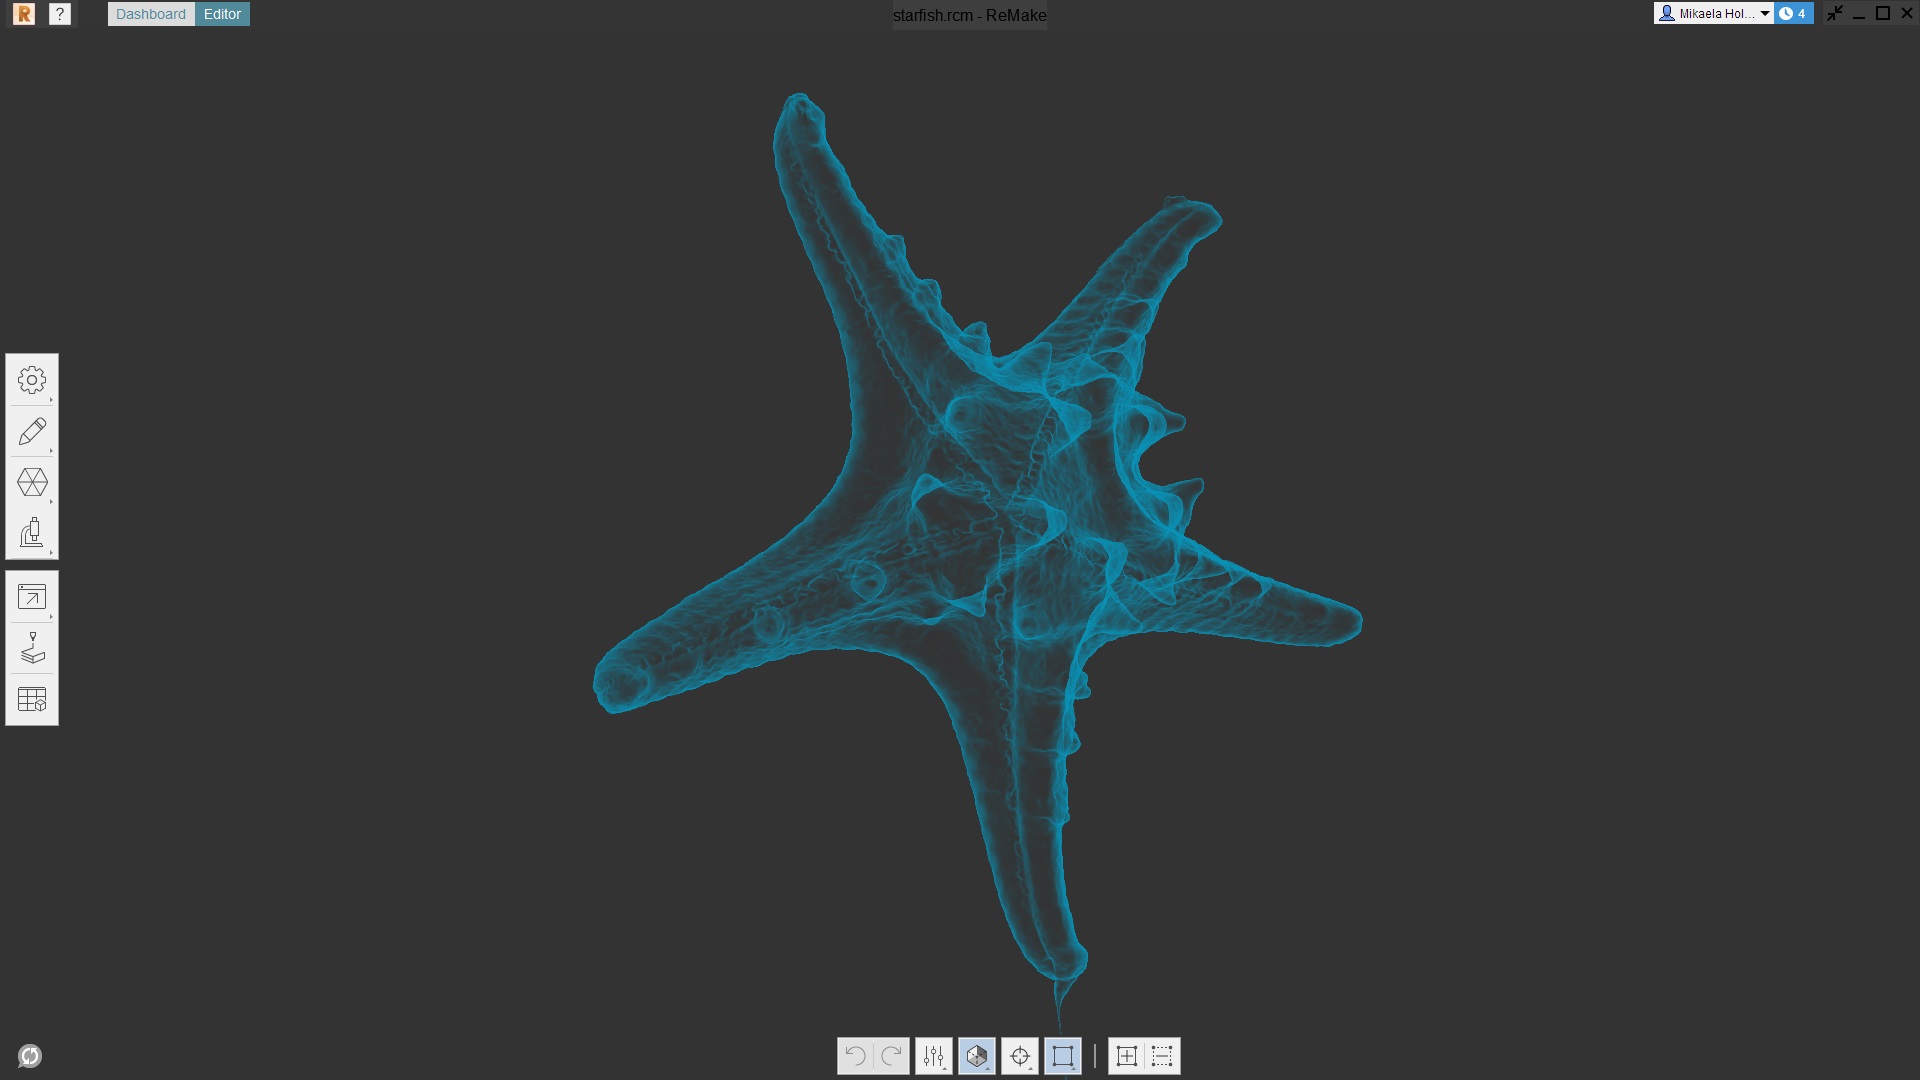Click the Export tool icon
The height and width of the screenshot is (1080, 1920).
click(x=32, y=597)
